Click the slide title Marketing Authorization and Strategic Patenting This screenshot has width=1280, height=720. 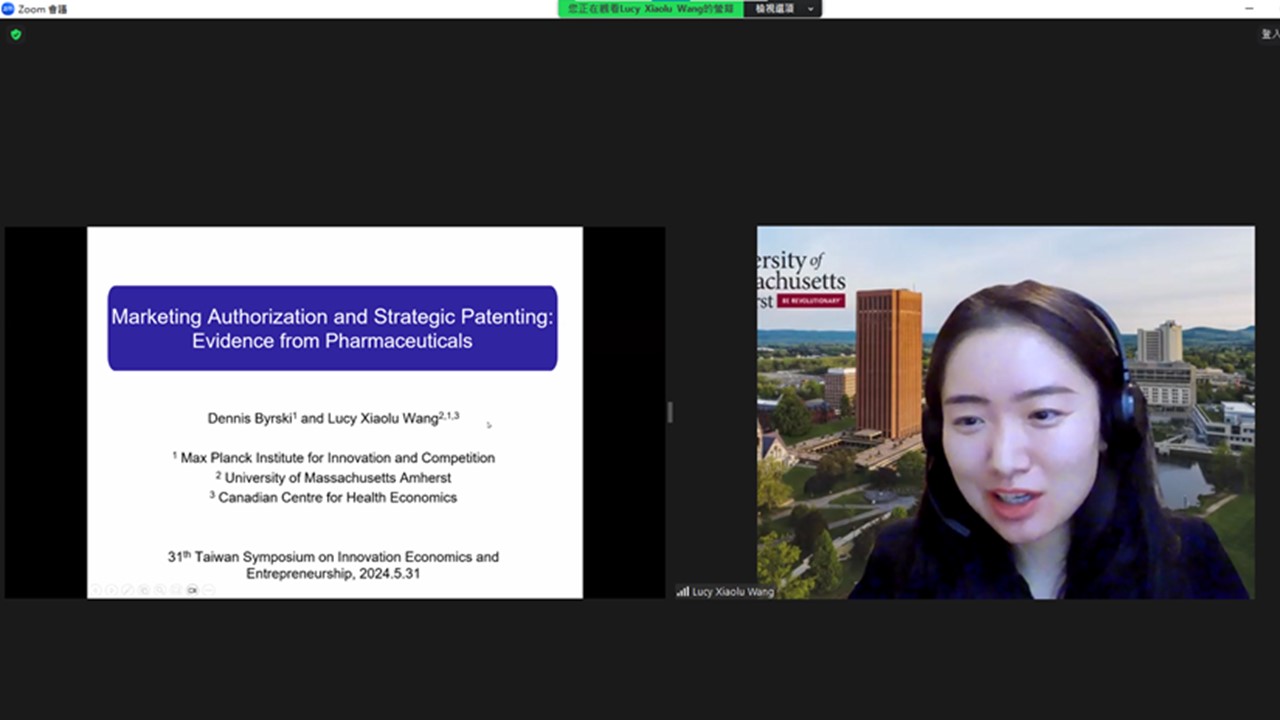tap(332, 328)
